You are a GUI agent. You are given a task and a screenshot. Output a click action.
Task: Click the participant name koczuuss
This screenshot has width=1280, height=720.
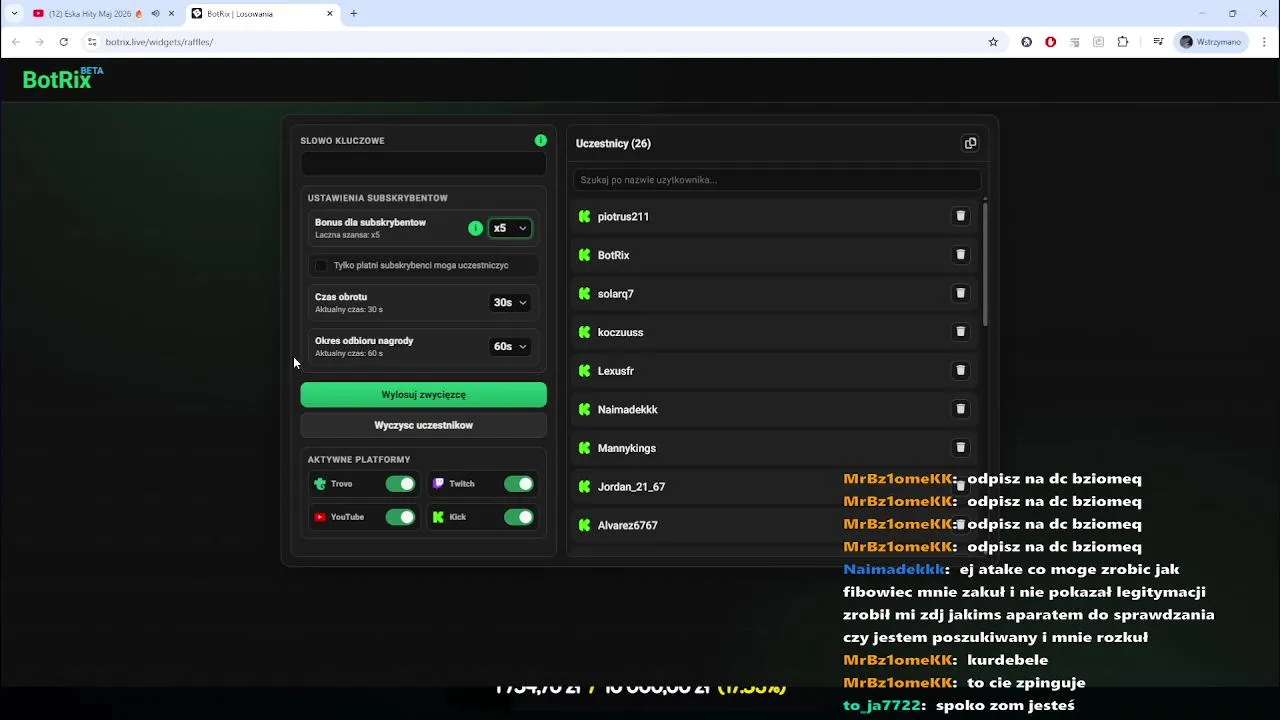coord(620,332)
